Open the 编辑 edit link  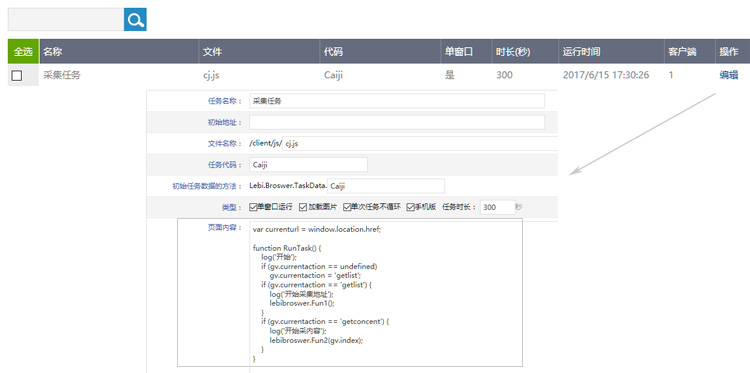728,75
